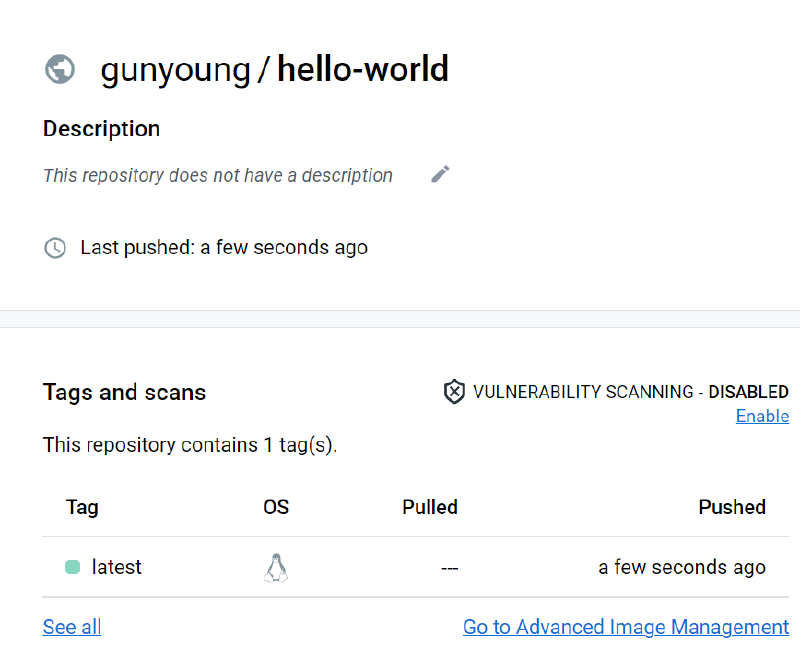Click the Tags and scans heading
800x647 pixels.
pos(124,392)
